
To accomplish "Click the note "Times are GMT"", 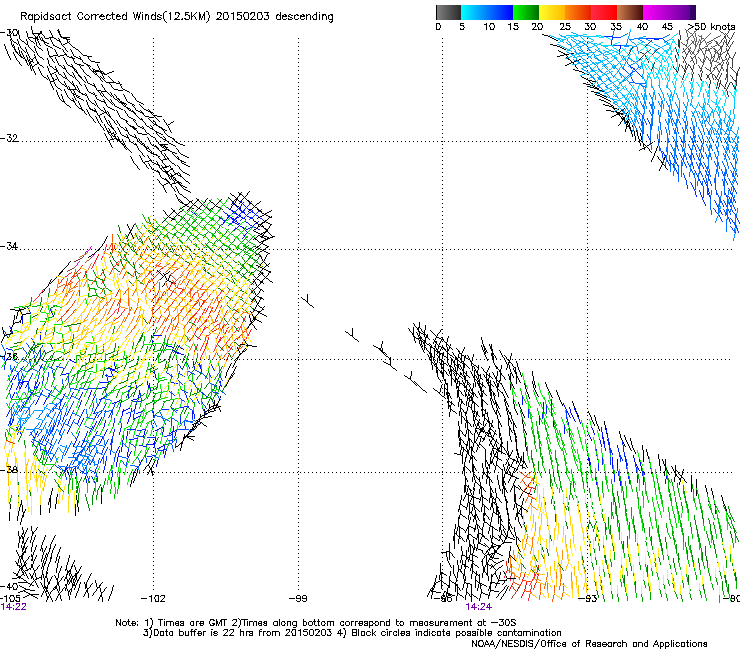I will pyautogui.click(x=193, y=623).
